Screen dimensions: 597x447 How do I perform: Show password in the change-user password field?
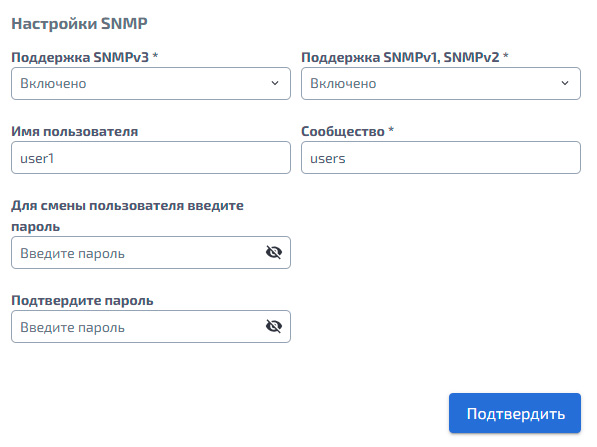274,252
